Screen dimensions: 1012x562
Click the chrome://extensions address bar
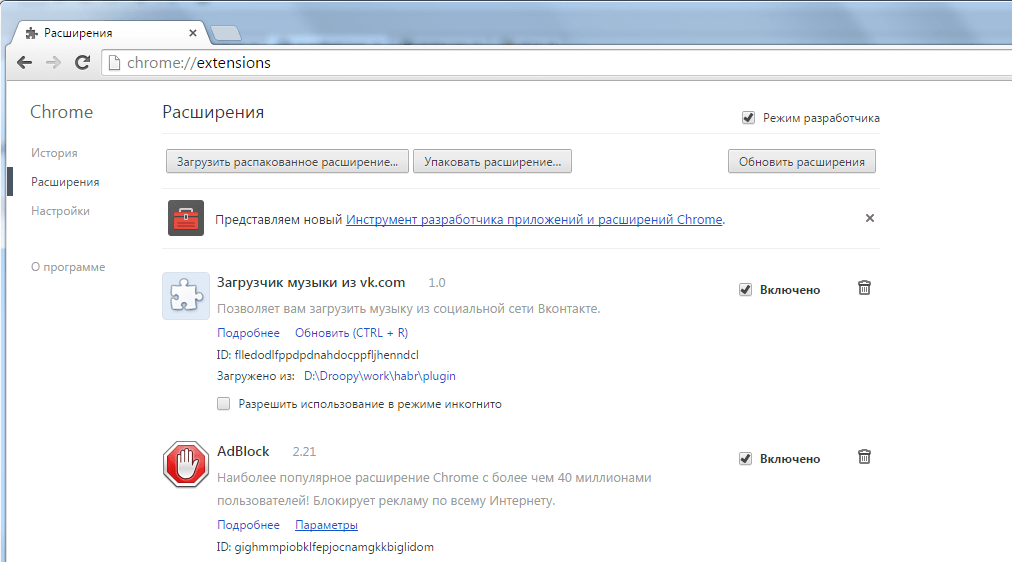tap(555, 63)
